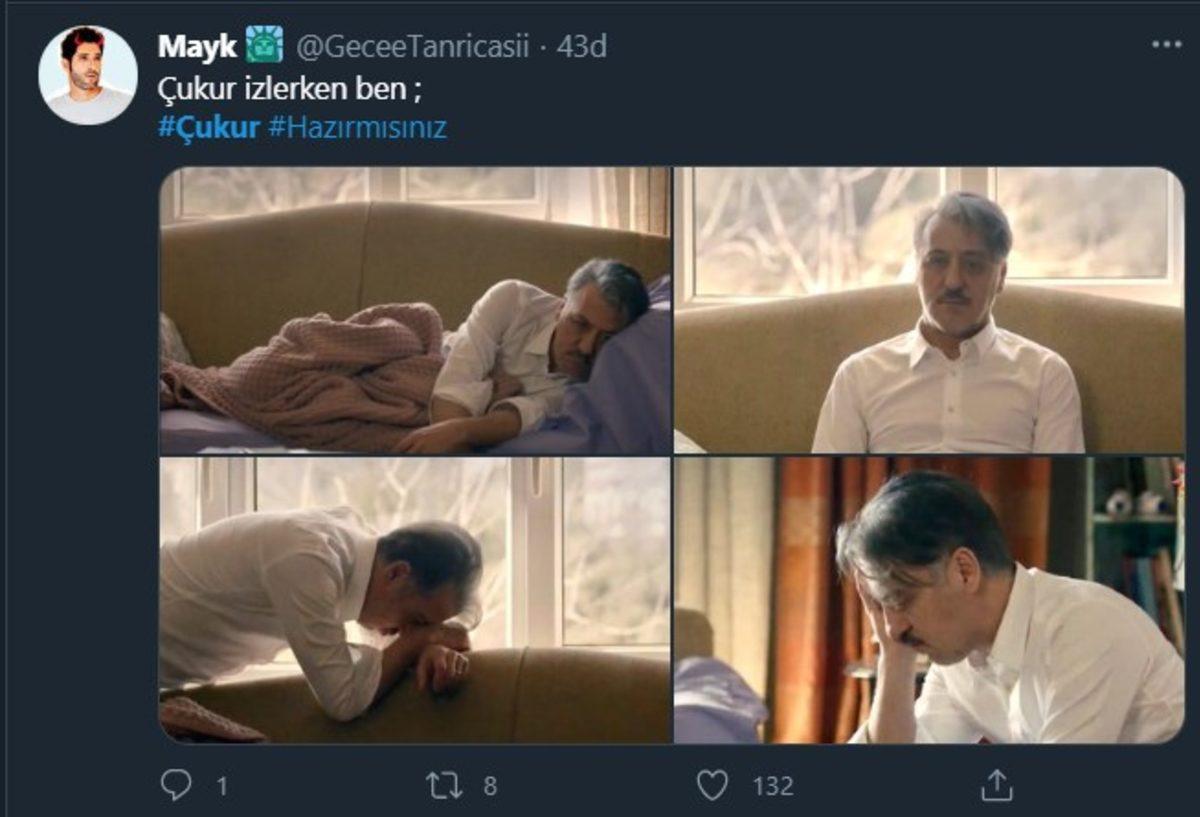
Task: Open photo of man sitting upright
Action: [x=928, y=311]
